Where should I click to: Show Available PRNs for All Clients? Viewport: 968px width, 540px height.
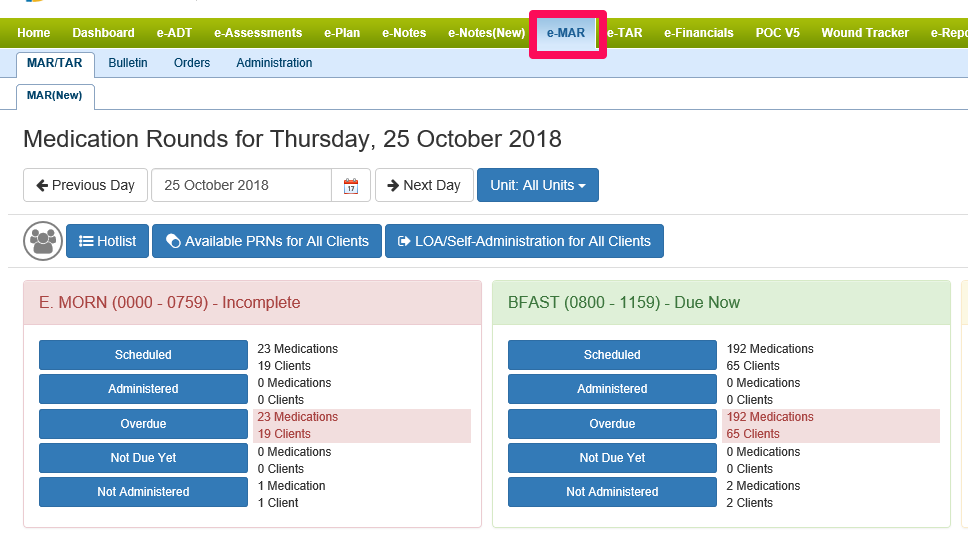pyautogui.click(x=267, y=241)
